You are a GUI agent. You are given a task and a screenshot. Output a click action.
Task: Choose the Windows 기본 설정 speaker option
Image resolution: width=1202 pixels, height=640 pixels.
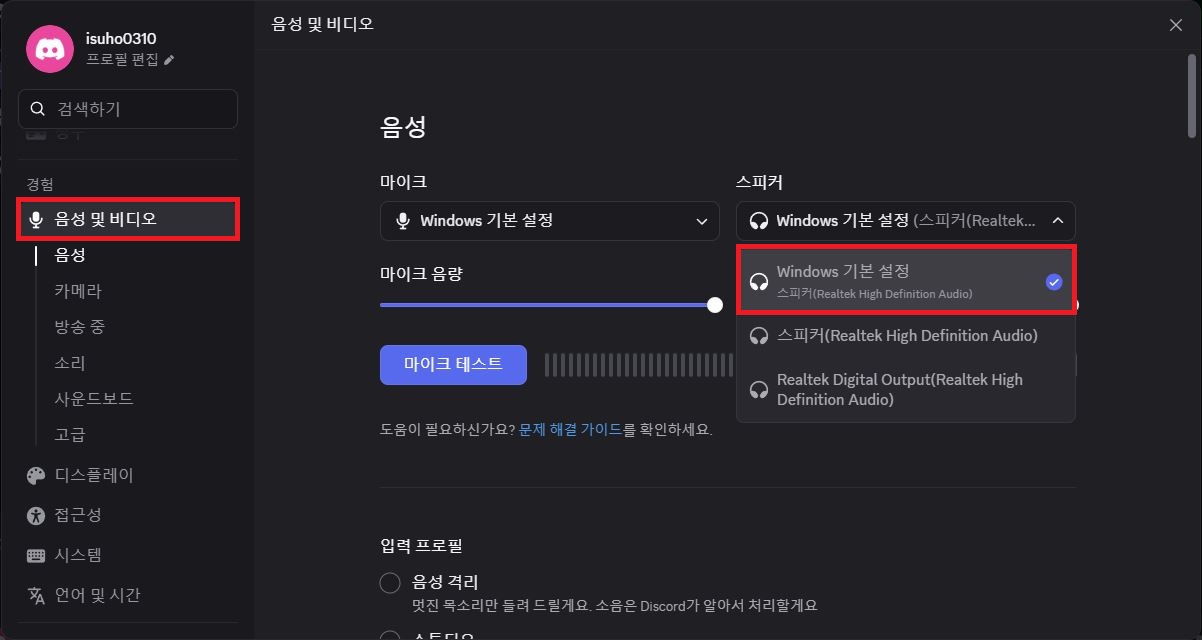click(x=906, y=281)
